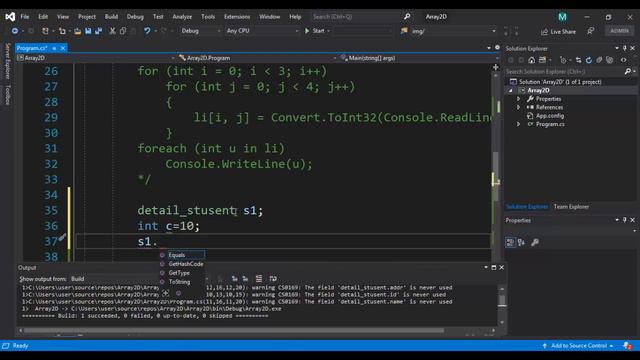Click the Preview Selected Items code icon

623,60
